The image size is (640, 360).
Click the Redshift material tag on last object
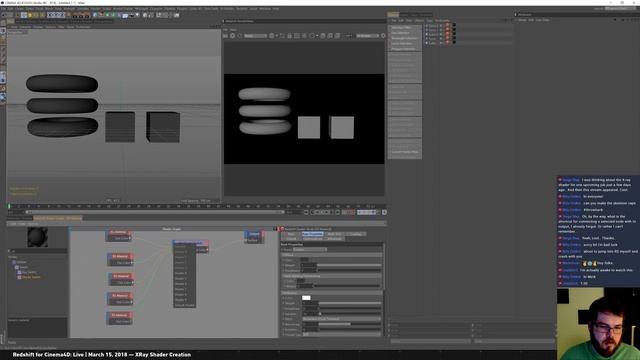pyautogui.click(x=447, y=42)
